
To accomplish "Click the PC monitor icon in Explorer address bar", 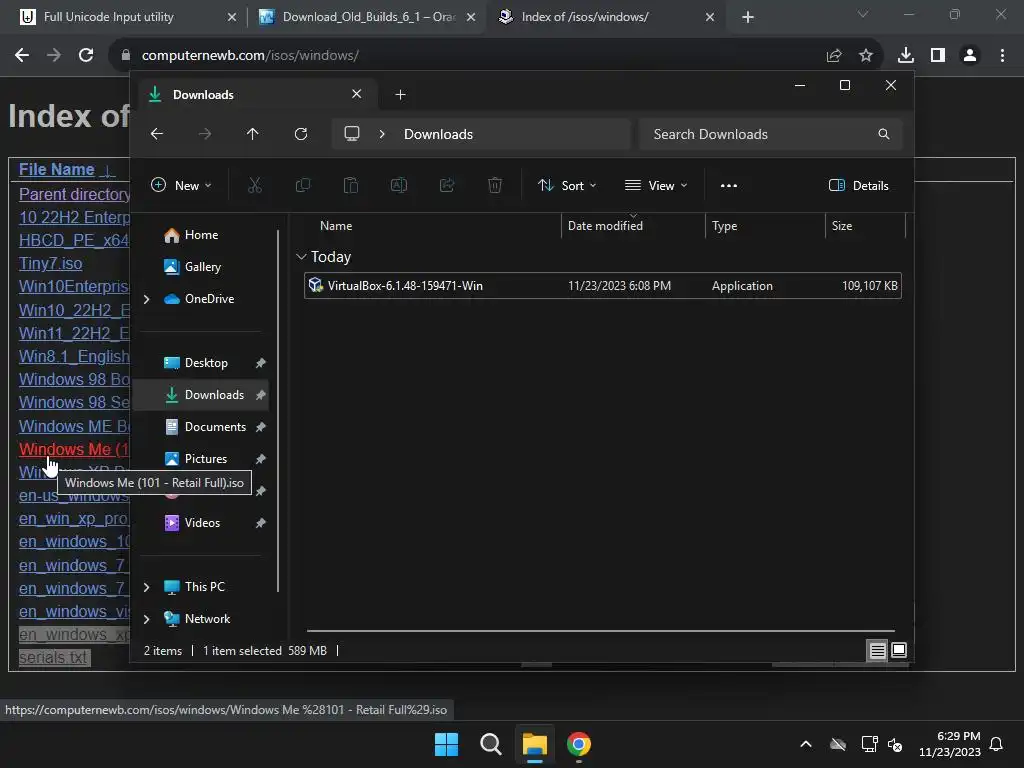I will tap(352, 134).
